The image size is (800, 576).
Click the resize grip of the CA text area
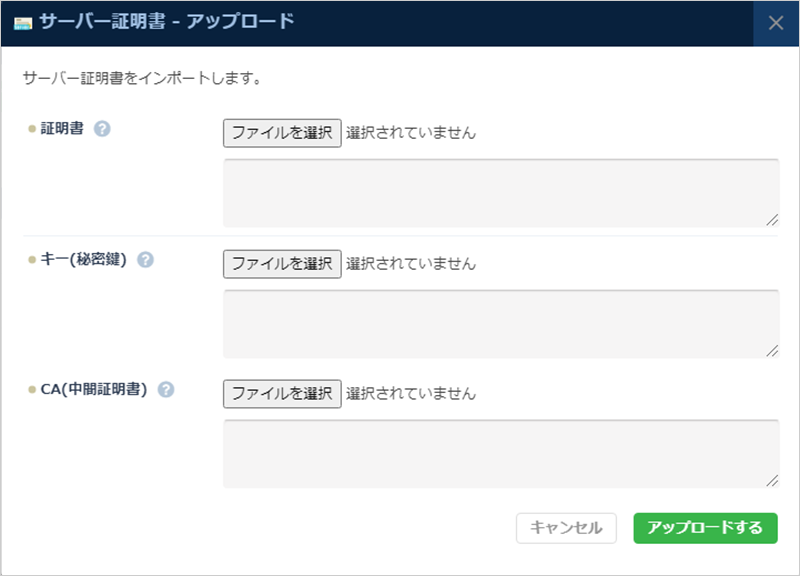pos(773,479)
